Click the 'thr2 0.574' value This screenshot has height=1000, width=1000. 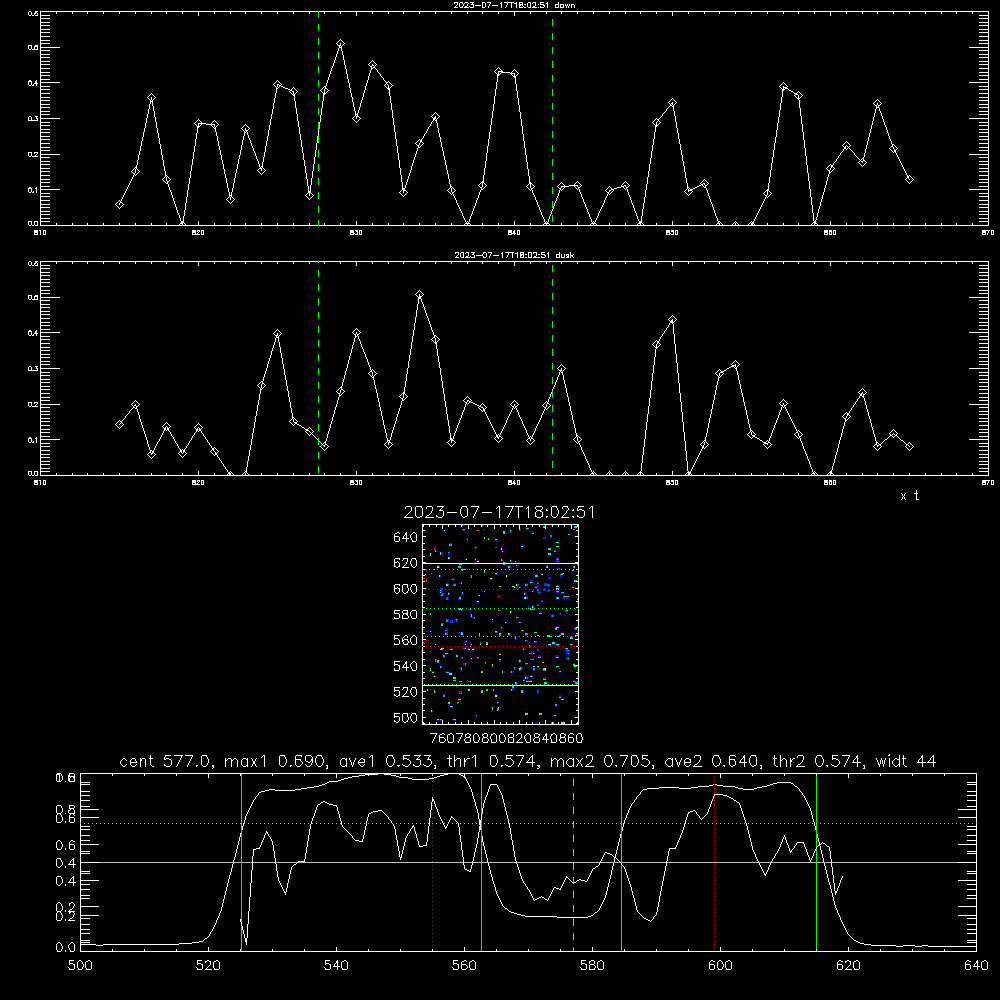click(818, 761)
